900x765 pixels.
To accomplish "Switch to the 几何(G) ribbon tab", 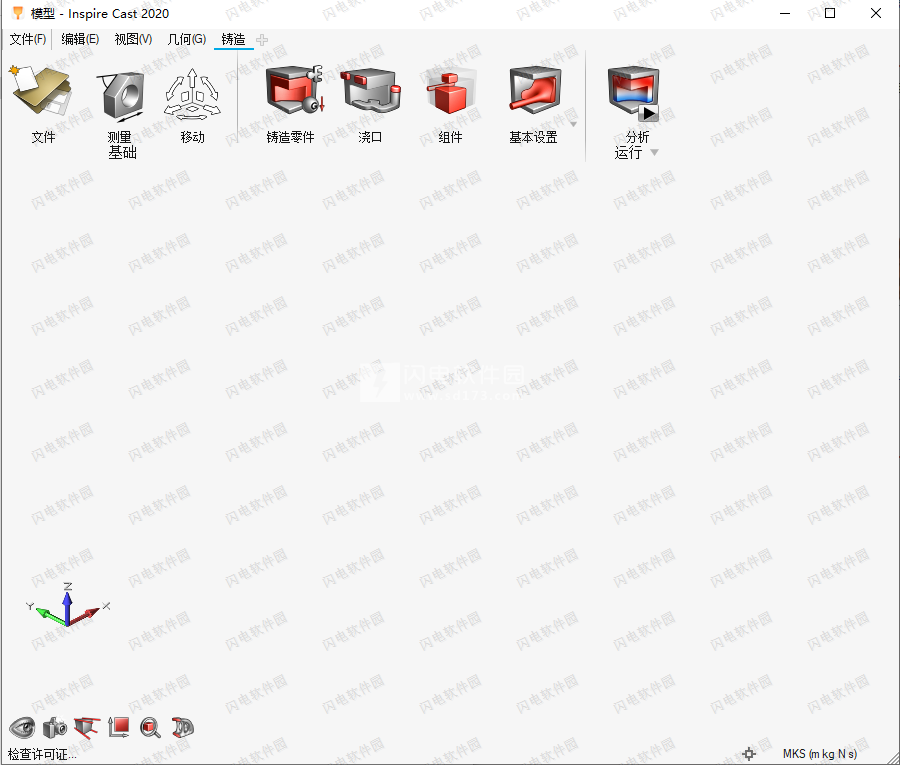I will click(x=187, y=39).
